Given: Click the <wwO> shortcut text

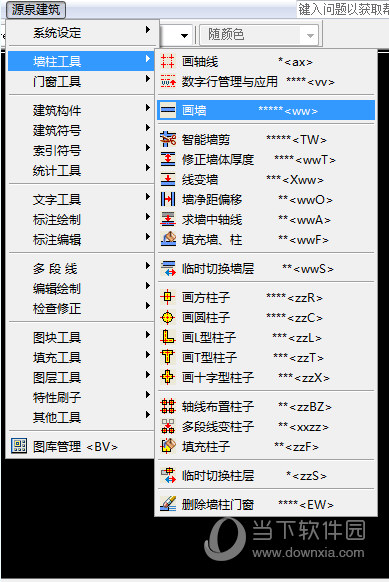Looking at the screenshot, I should point(311,200).
